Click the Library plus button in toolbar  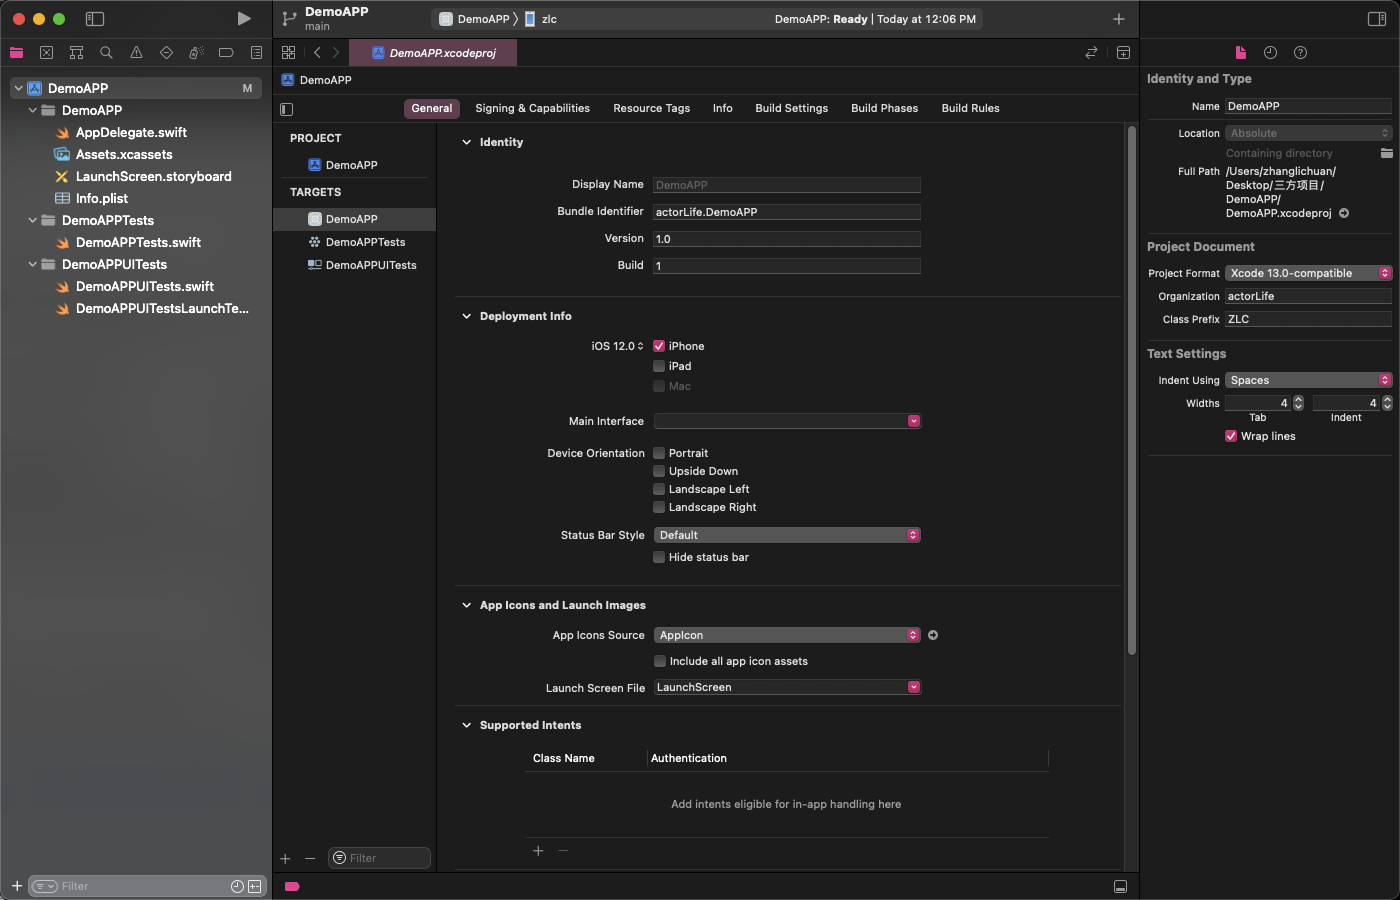tap(1119, 19)
